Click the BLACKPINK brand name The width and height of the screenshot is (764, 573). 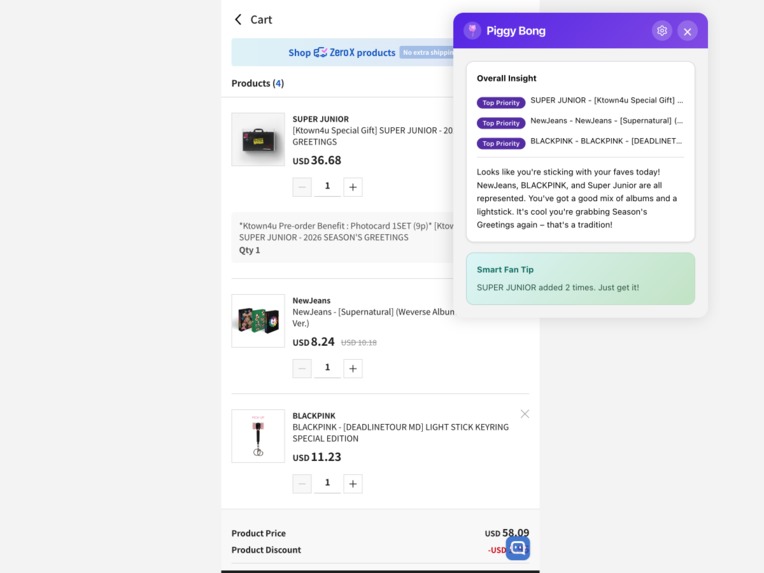(x=314, y=416)
